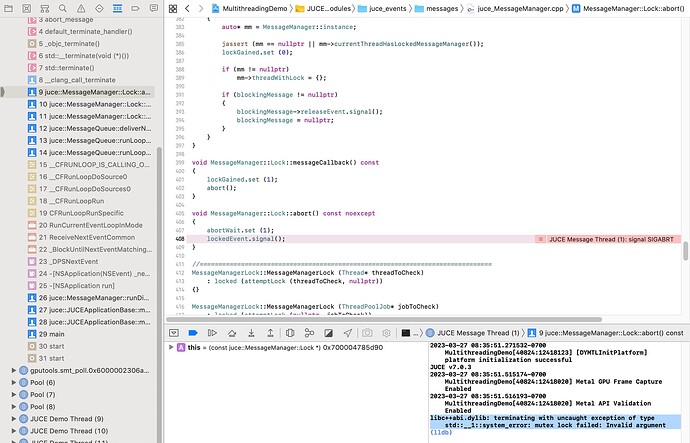Click line number 408 gutter
Viewport: 690px width, 443px height.
[x=180, y=239]
